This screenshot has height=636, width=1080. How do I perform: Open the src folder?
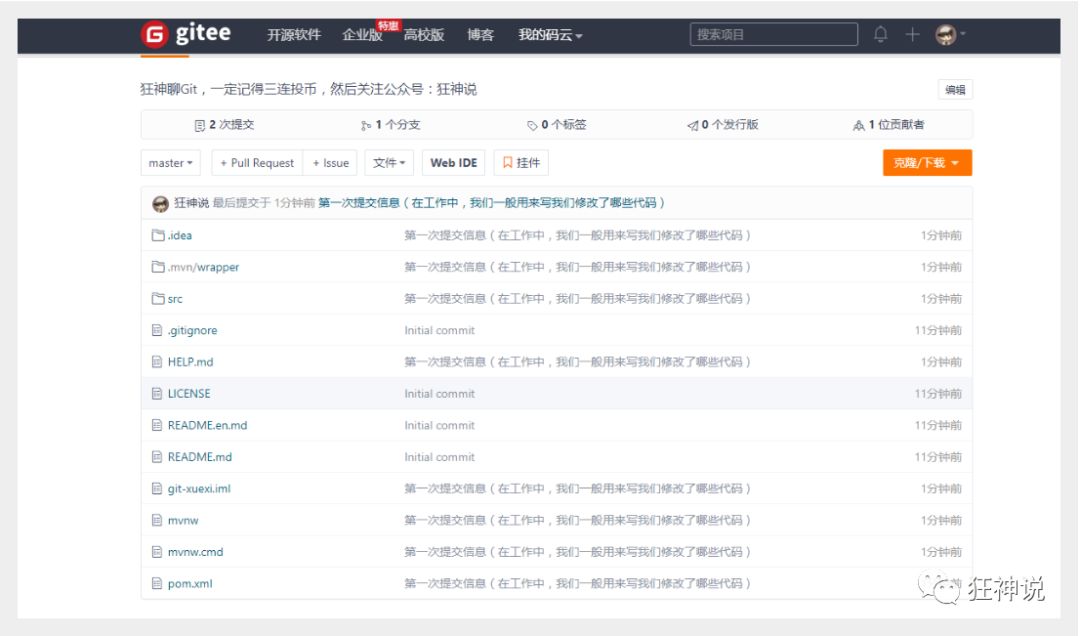point(175,299)
